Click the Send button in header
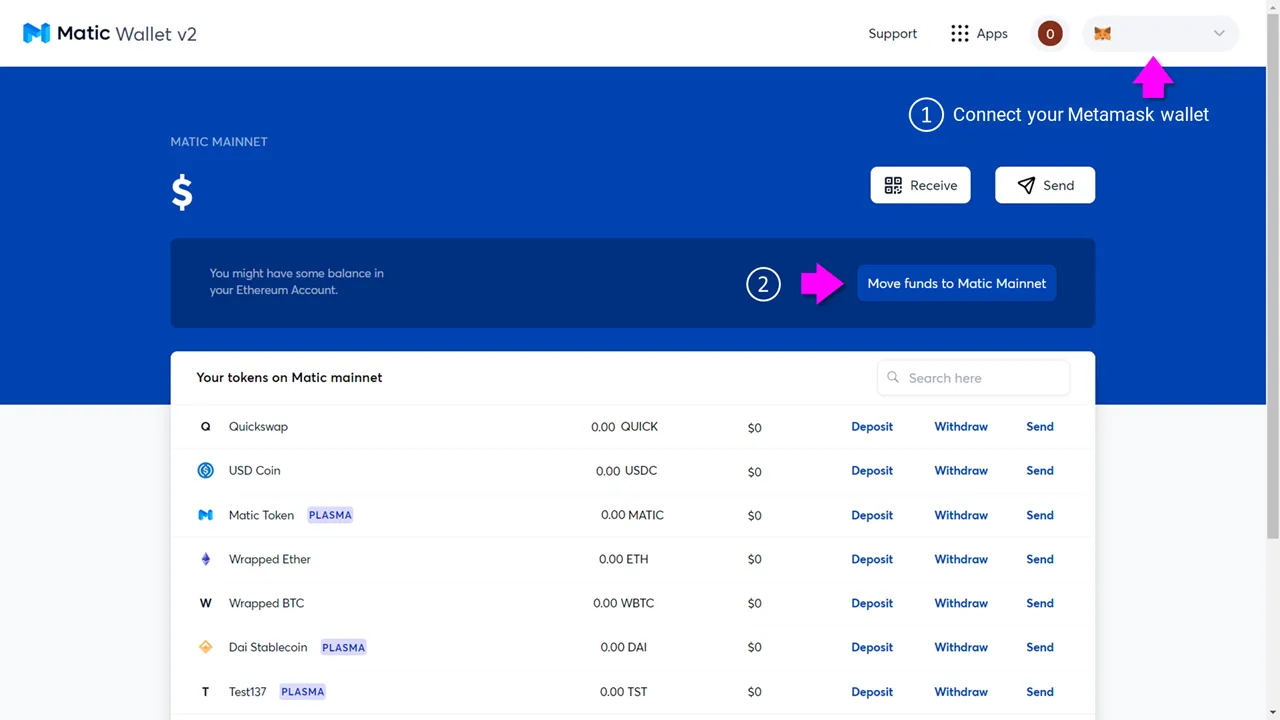The width and height of the screenshot is (1280, 720). [1045, 185]
